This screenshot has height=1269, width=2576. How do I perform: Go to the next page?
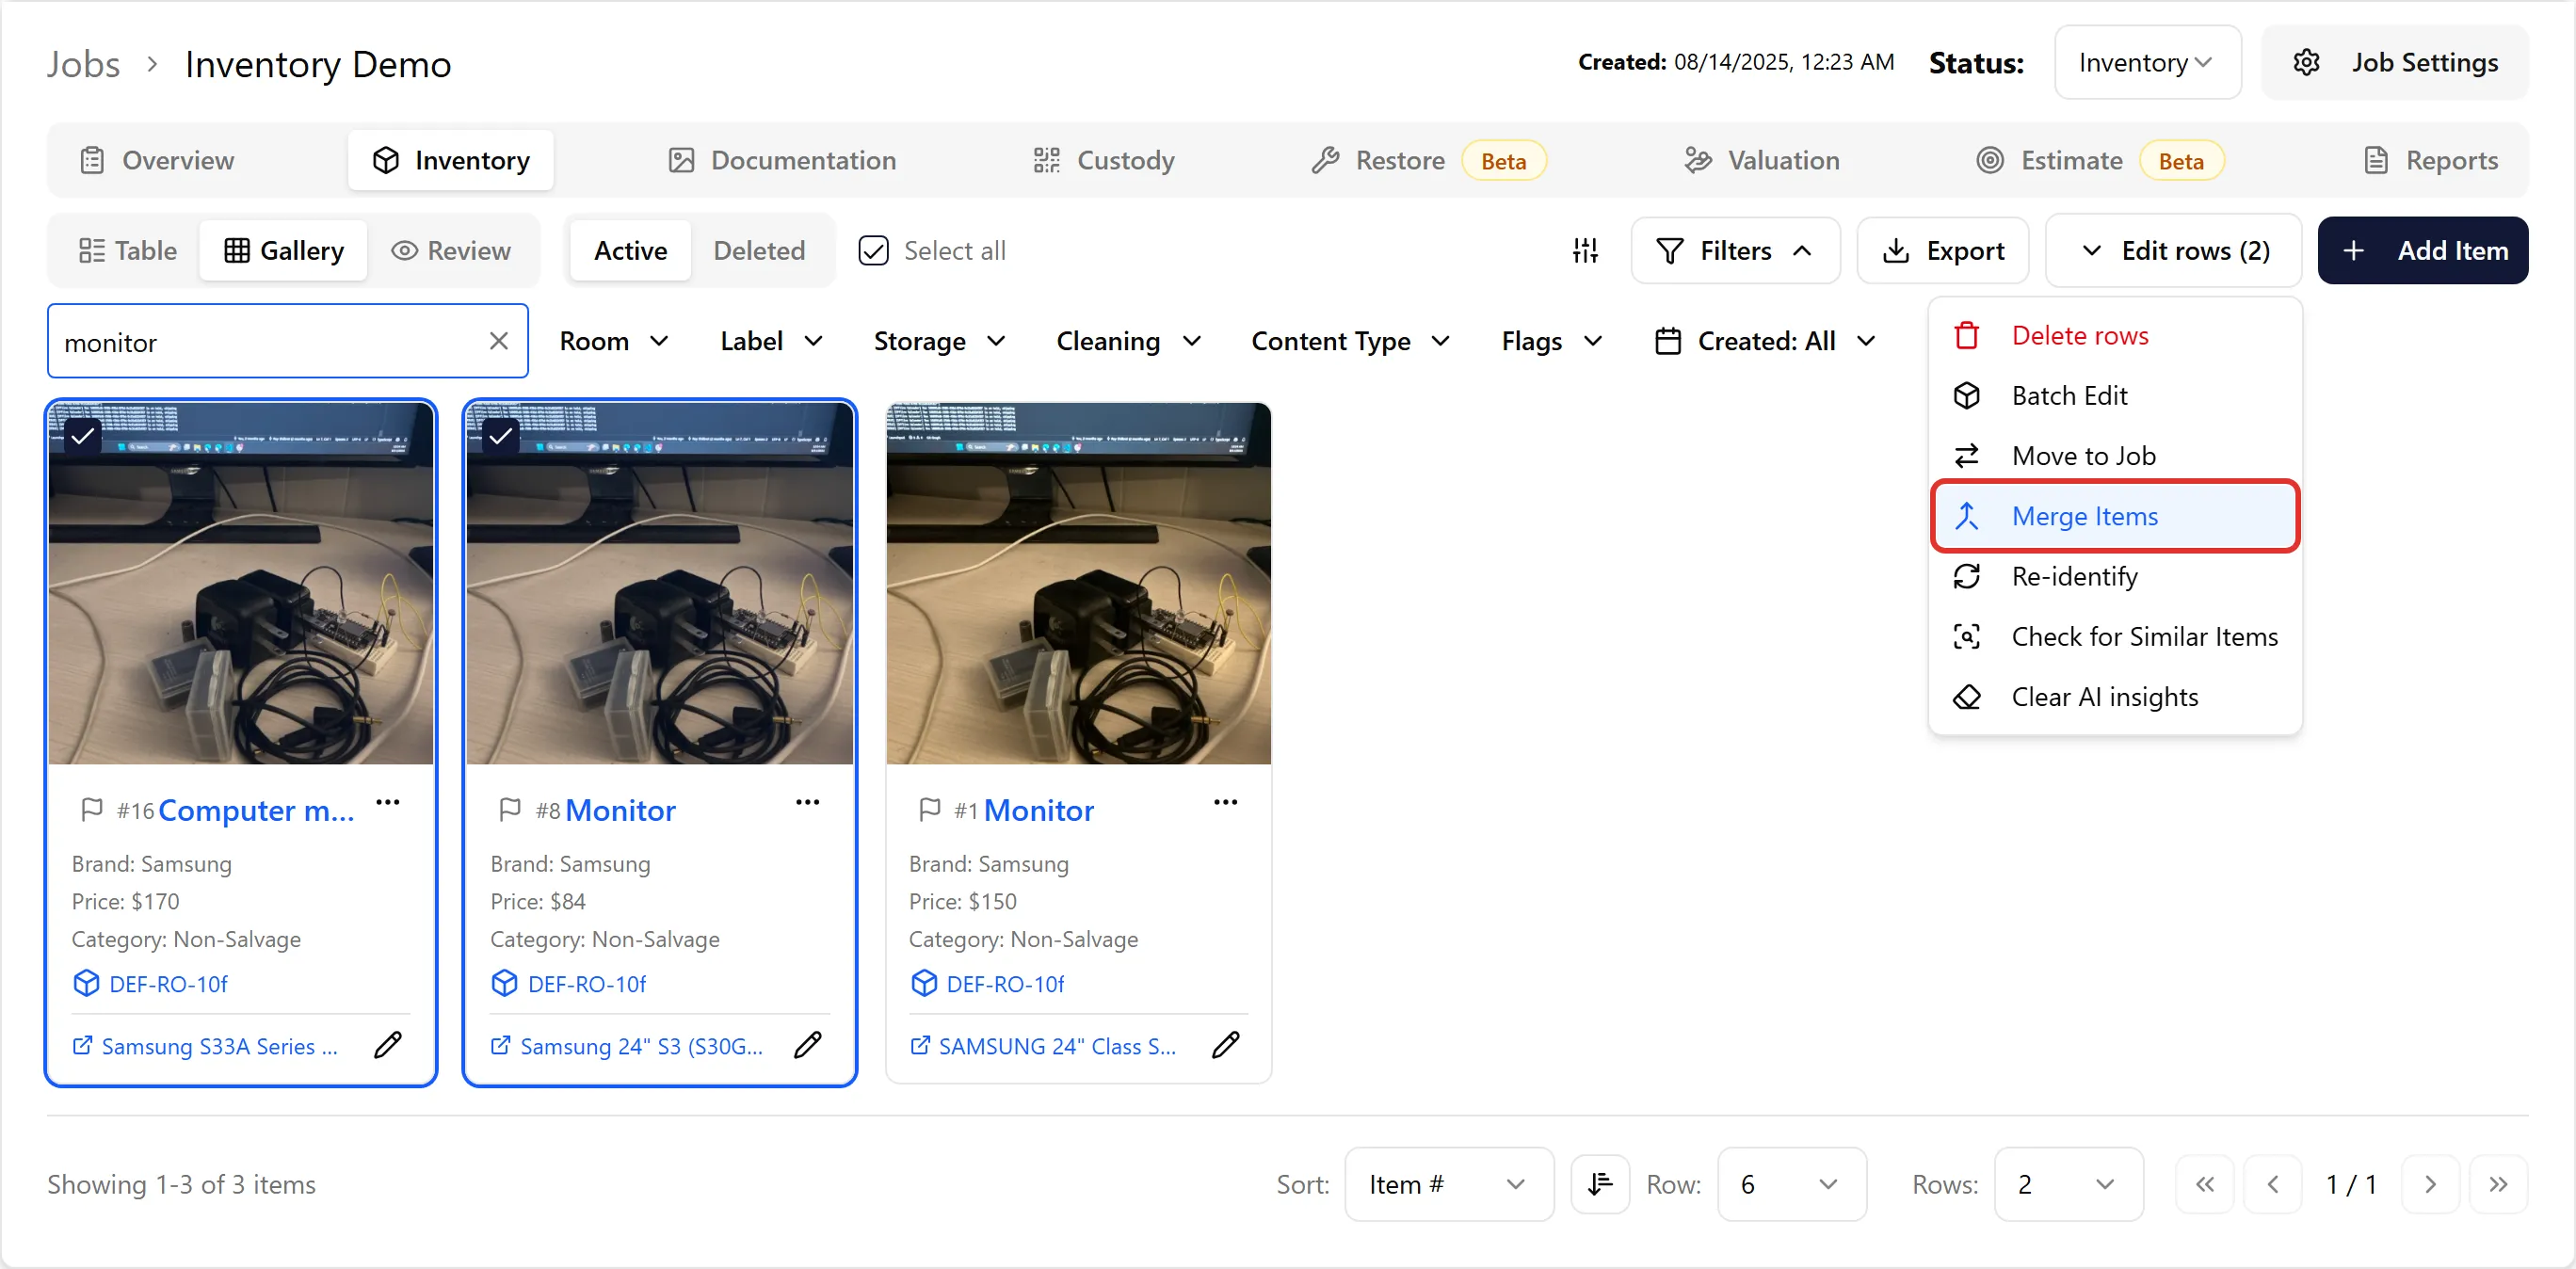coord(2430,1184)
